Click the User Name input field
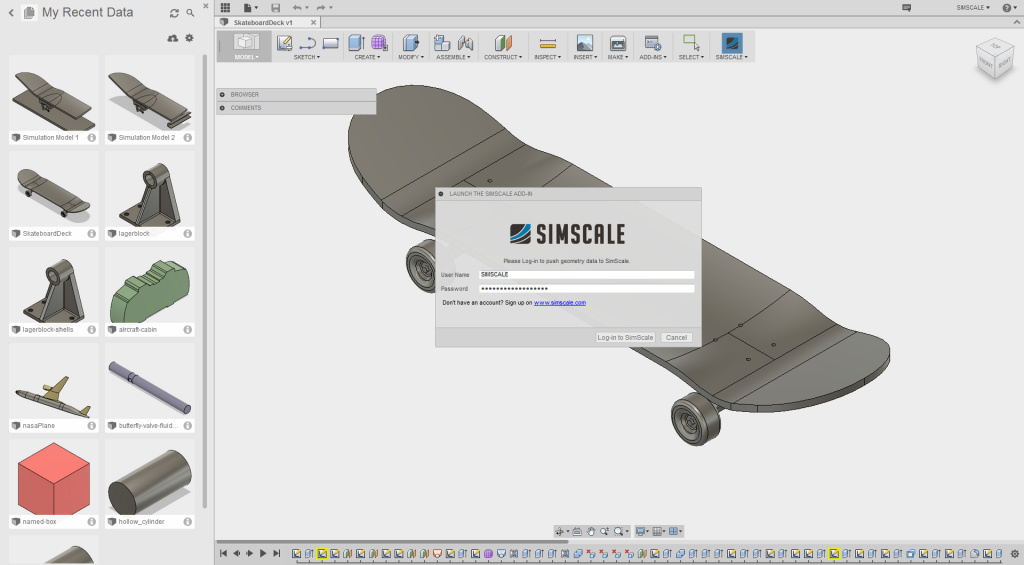The height and width of the screenshot is (565, 1024). click(586, 274)
